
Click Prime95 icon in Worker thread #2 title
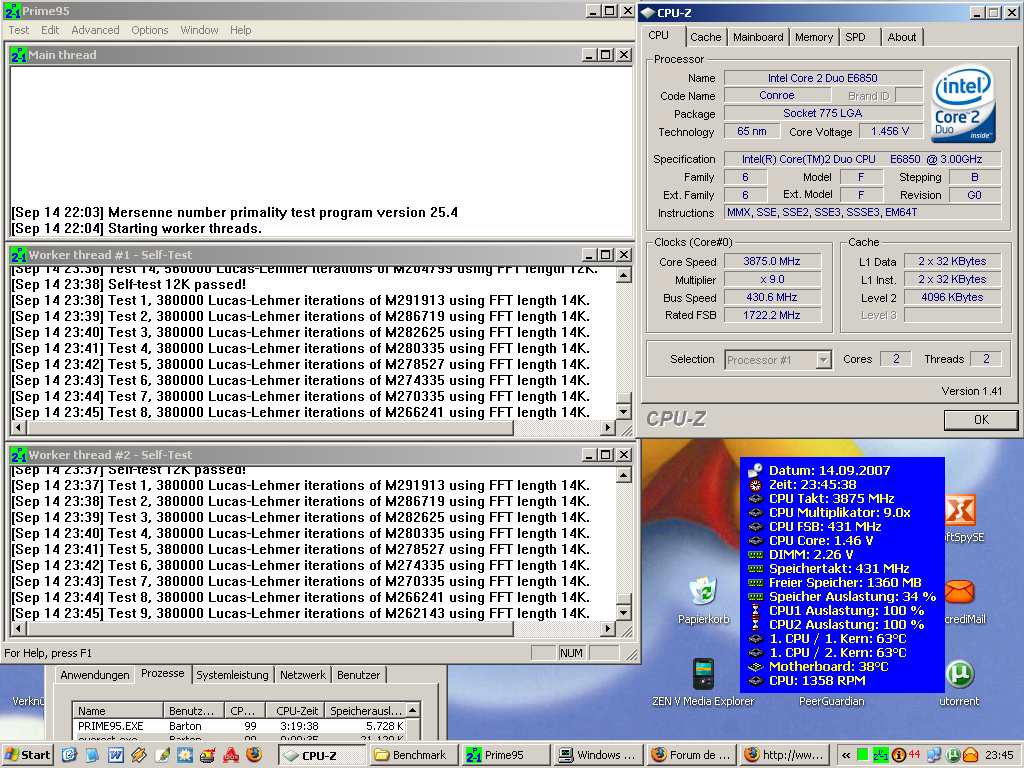(x=19, y=455)
